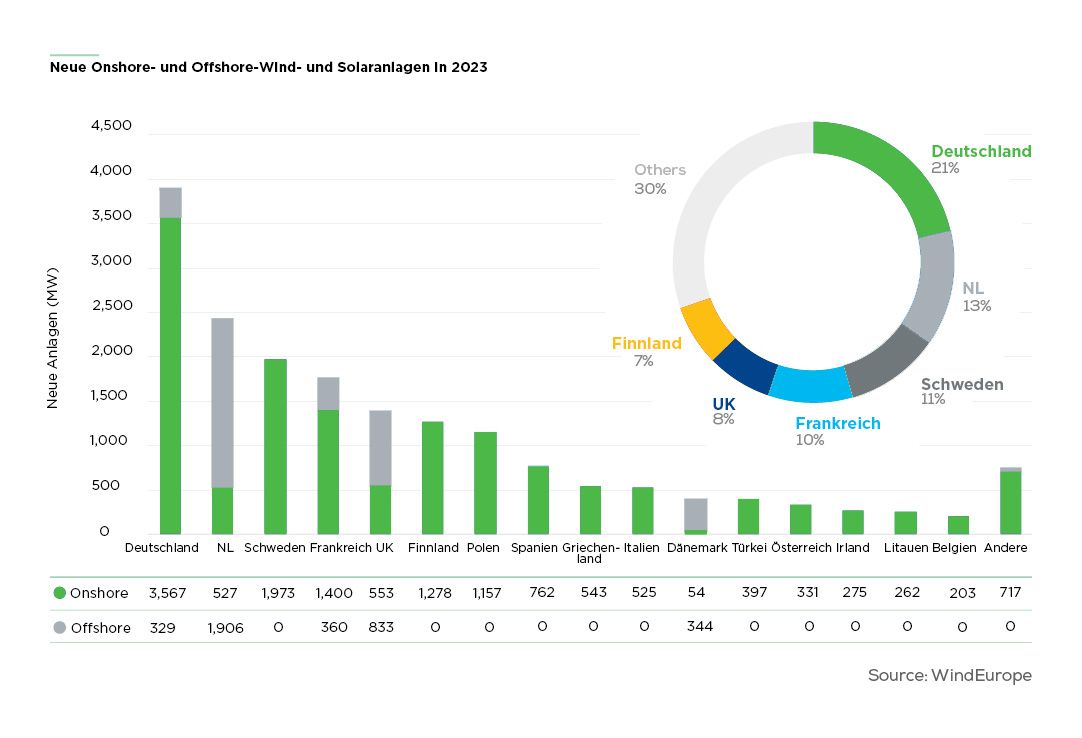
Task: Click the gray Offshore legend dot
Action: [x=59, y=628]
